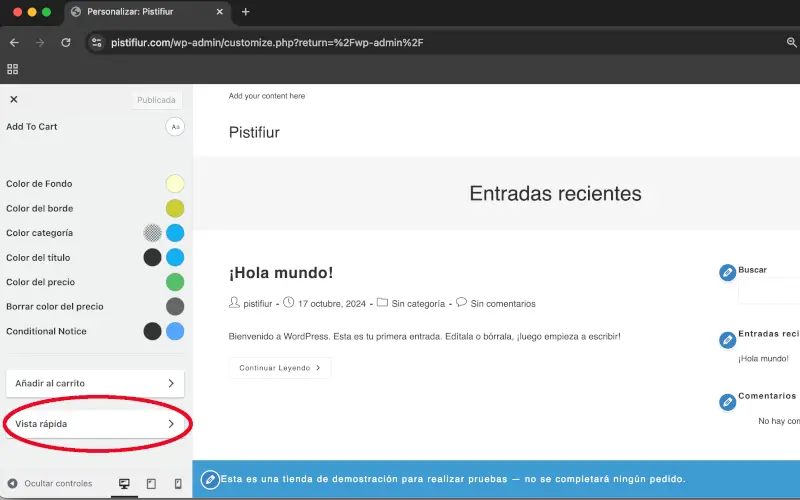Open the Sin categoría link
Image resolution: width=800 pixels, height=500 pixels.
pyautogui.click(x=418, y=304)
